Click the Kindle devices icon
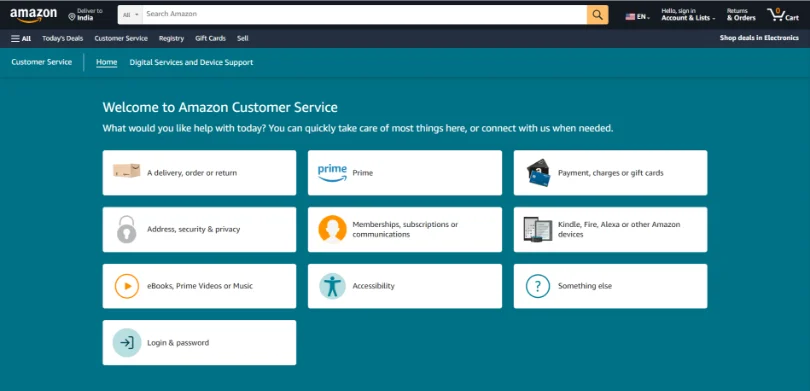Image resolution: width=810 pixels, height=391 pixels. click(x=538, y=229)
